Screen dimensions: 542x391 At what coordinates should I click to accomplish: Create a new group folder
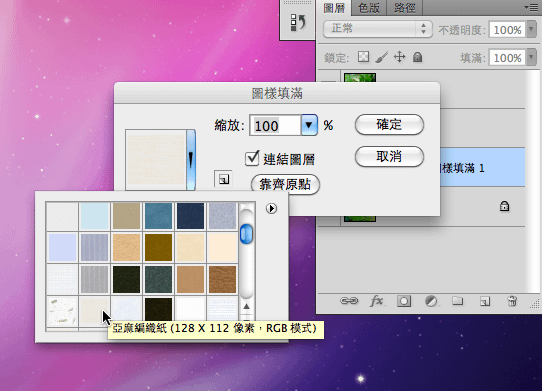[458, 301]
